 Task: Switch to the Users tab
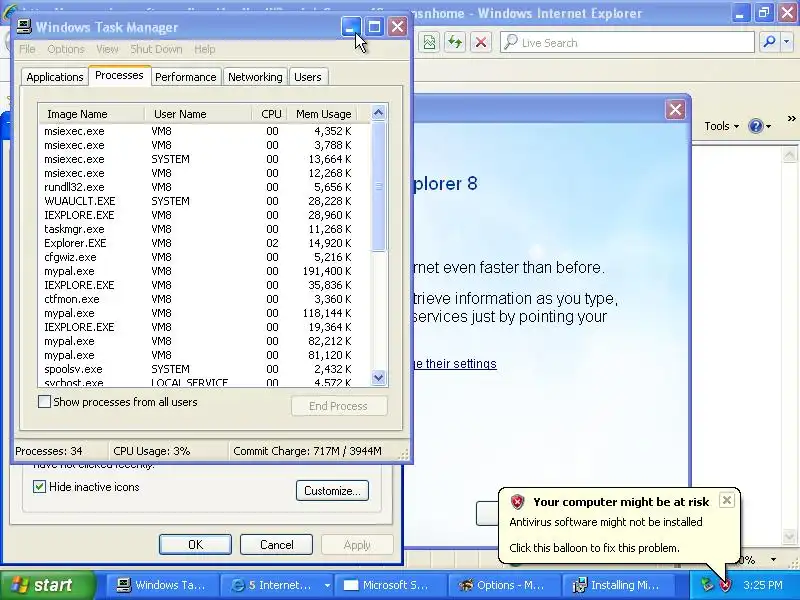point(308,77)
